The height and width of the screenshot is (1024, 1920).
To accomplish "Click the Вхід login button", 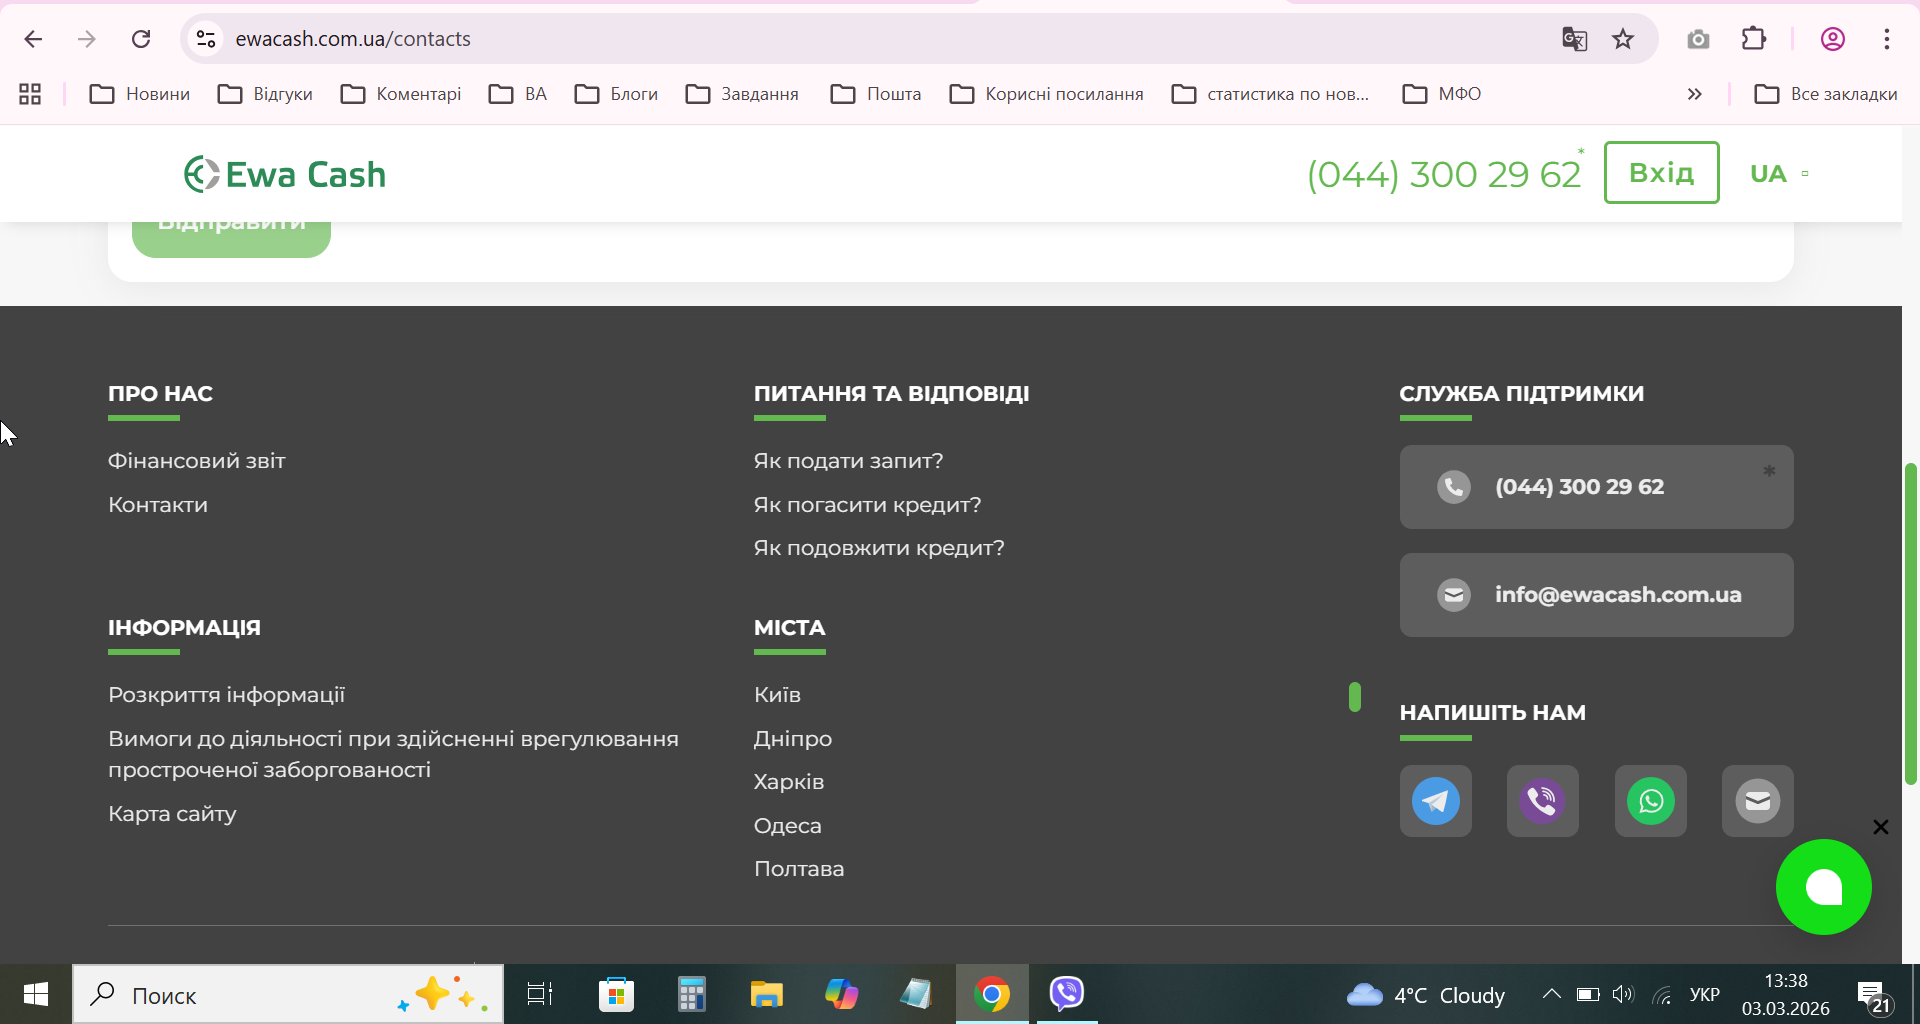I will 1661,173.
